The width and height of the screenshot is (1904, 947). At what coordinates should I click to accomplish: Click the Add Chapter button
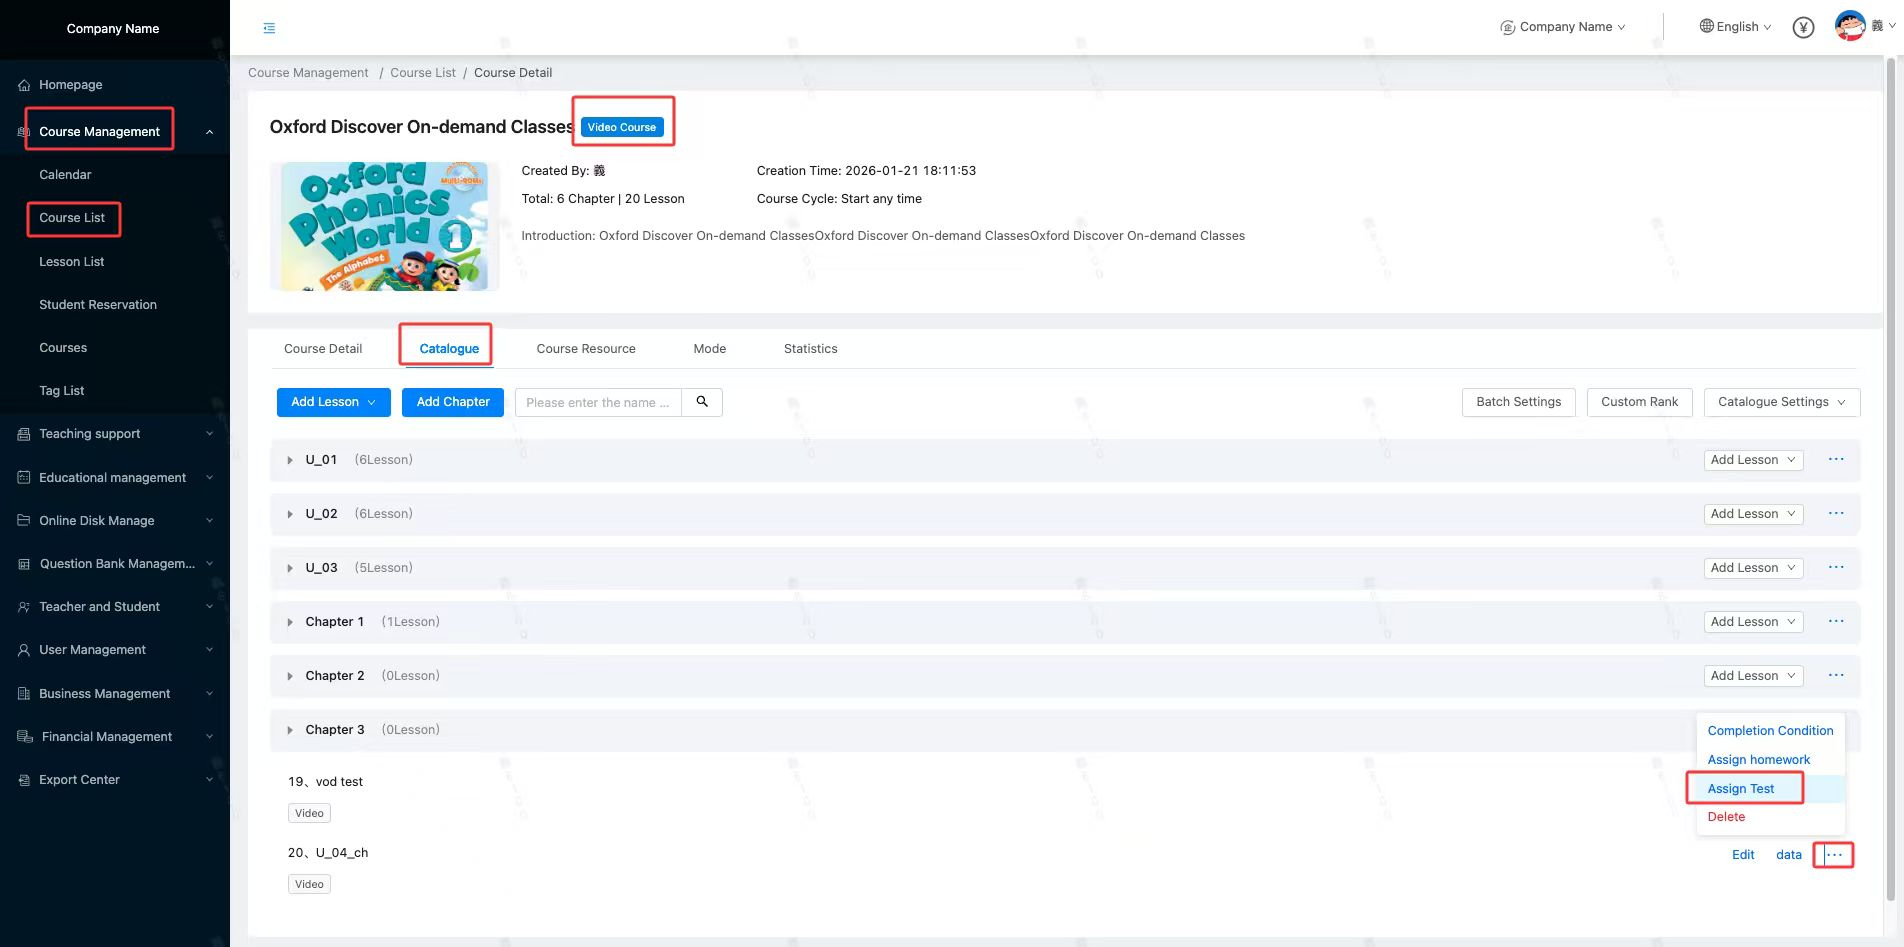[x=453, y=402]
